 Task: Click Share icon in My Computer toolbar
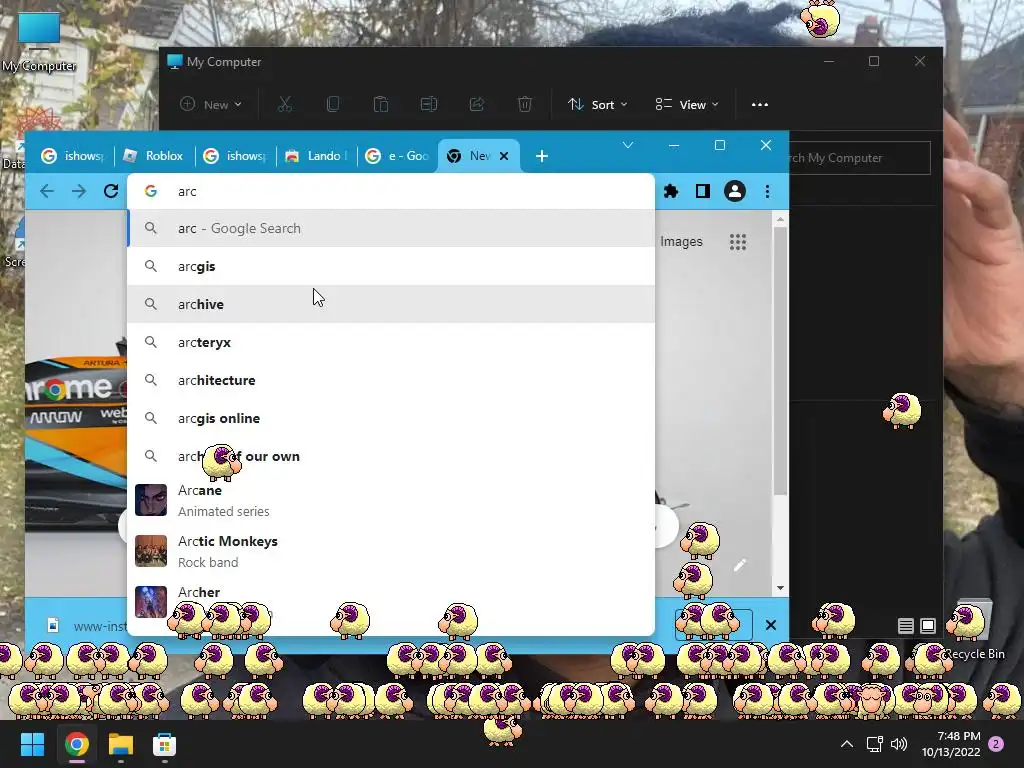(477, 104)
